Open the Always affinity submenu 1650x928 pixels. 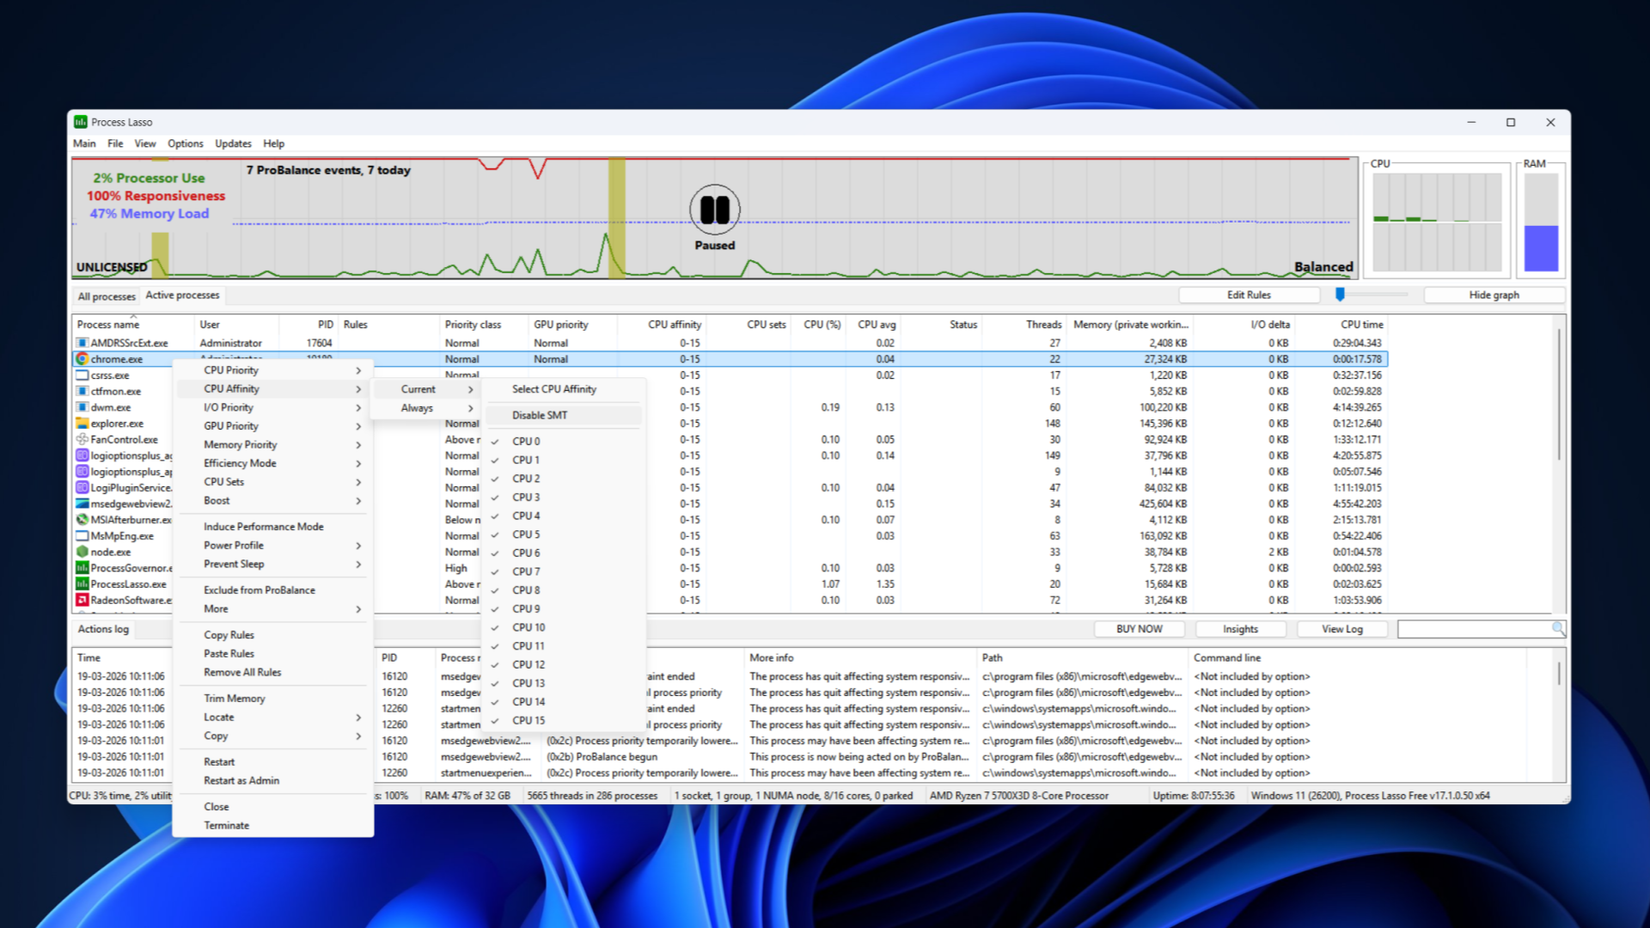tap(418, 408)
